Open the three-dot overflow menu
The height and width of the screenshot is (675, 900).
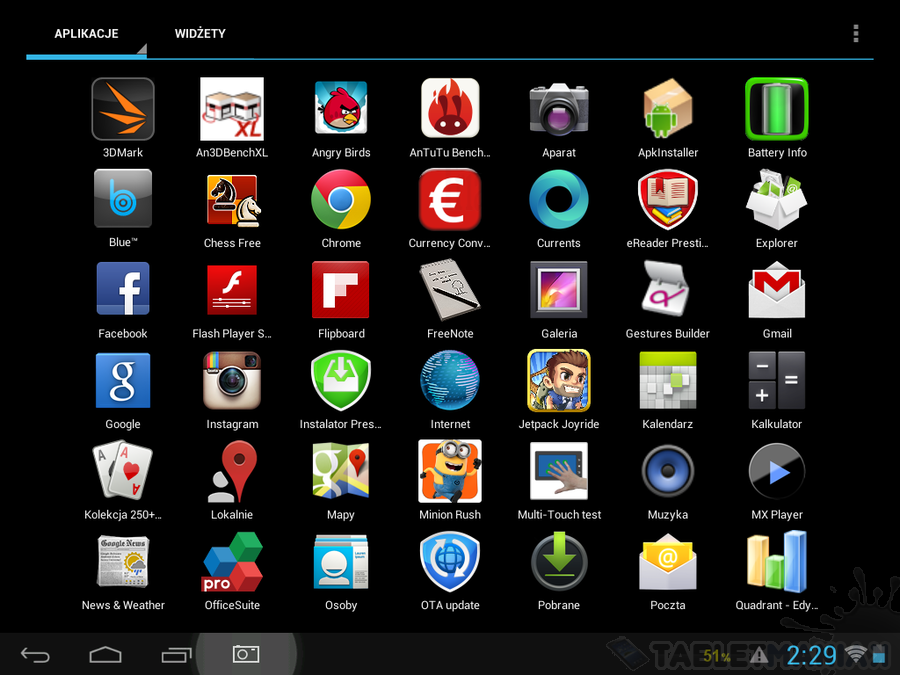(856, 33)
